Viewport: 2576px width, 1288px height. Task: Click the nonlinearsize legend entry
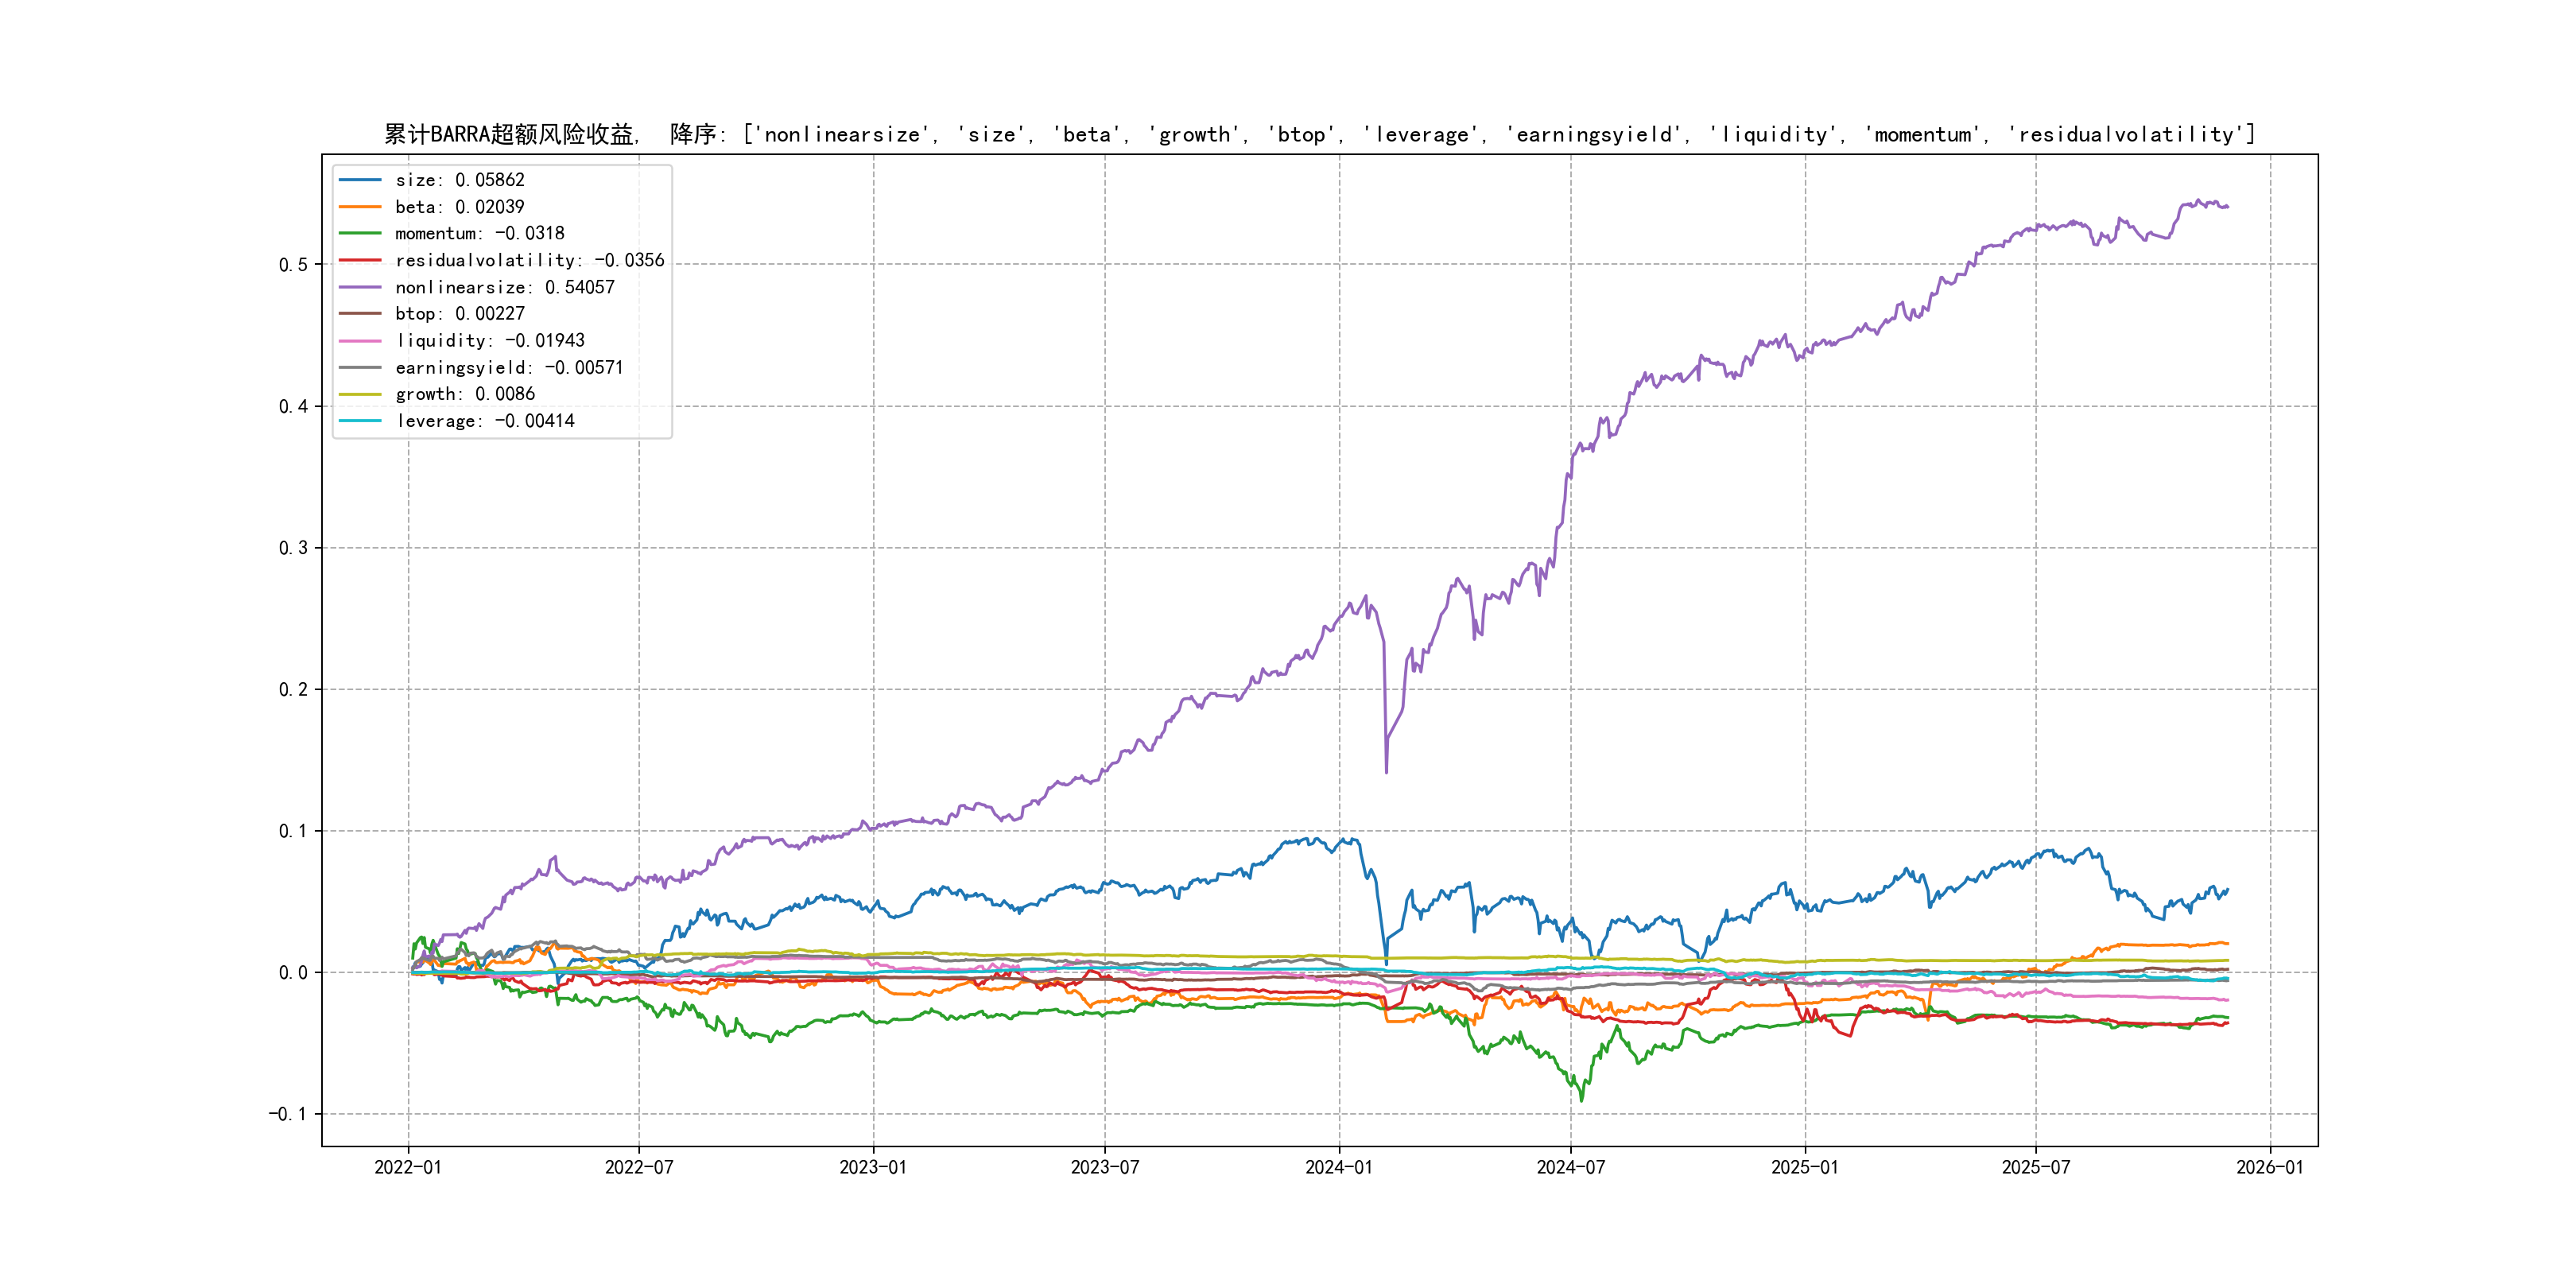click(504, 287)
